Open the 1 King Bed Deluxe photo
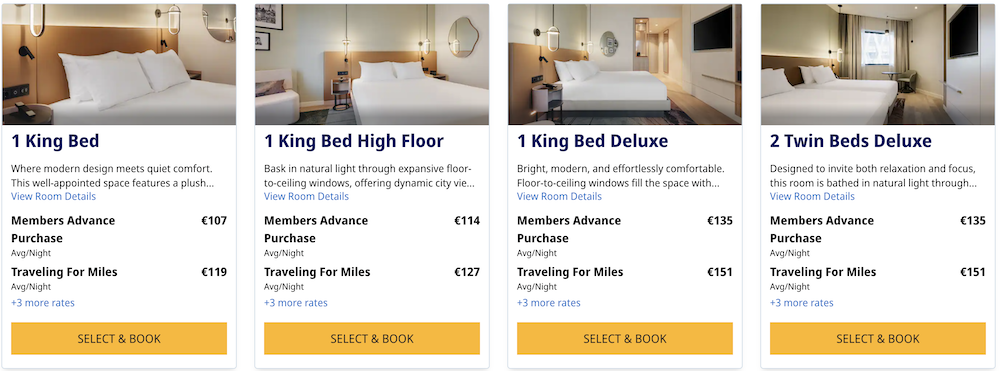Viewport: 1000px width, 371px height. tap(625, 64)
